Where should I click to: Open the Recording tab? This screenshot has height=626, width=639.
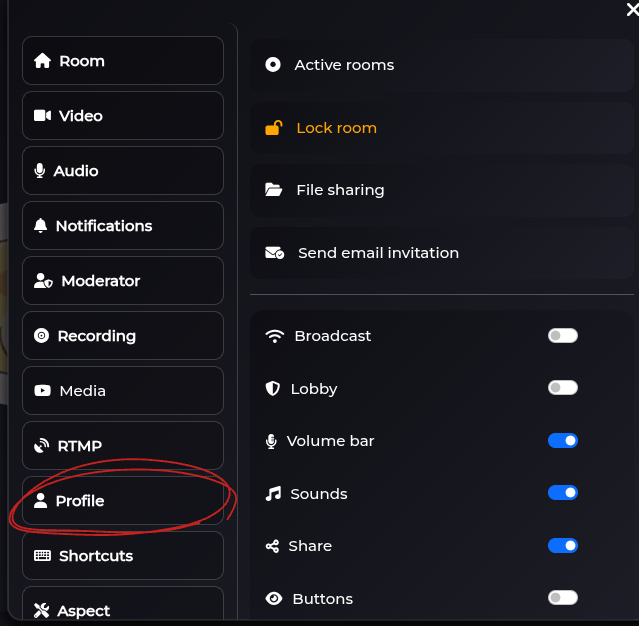123,335
